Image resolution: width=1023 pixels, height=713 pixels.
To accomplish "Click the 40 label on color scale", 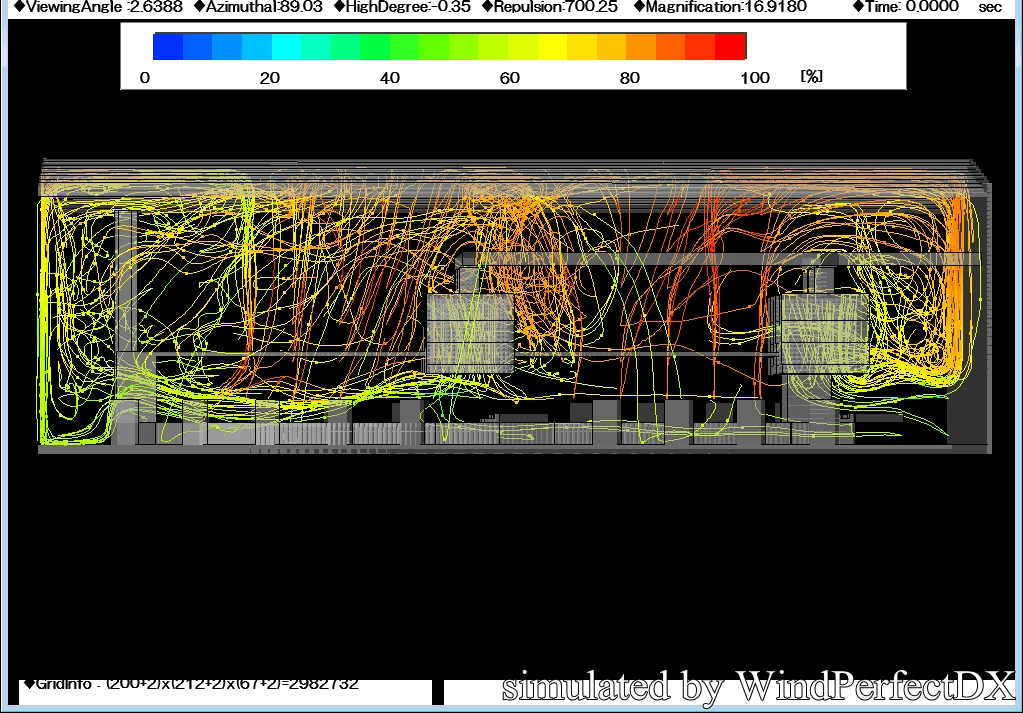I will pyautogui.click(x=390, y=78).
